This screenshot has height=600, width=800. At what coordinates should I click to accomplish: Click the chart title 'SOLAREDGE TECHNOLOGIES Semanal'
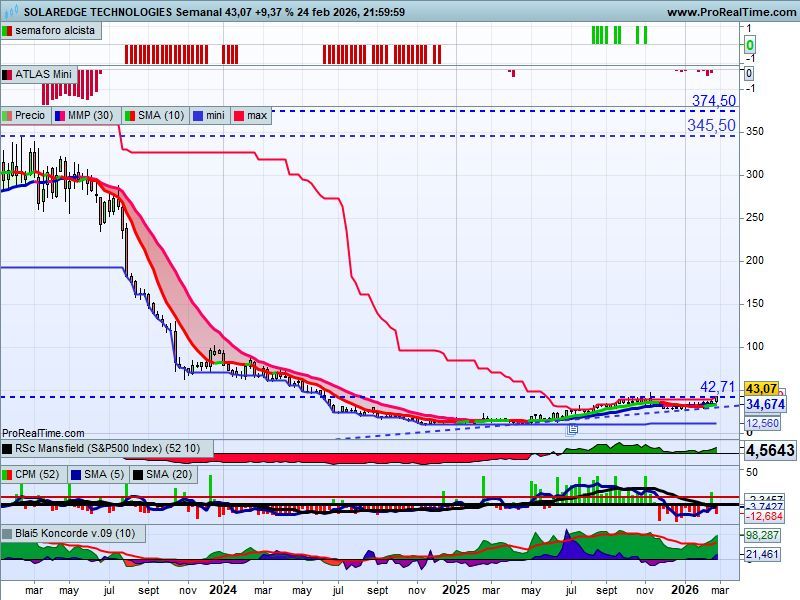[x=123, y=12]
